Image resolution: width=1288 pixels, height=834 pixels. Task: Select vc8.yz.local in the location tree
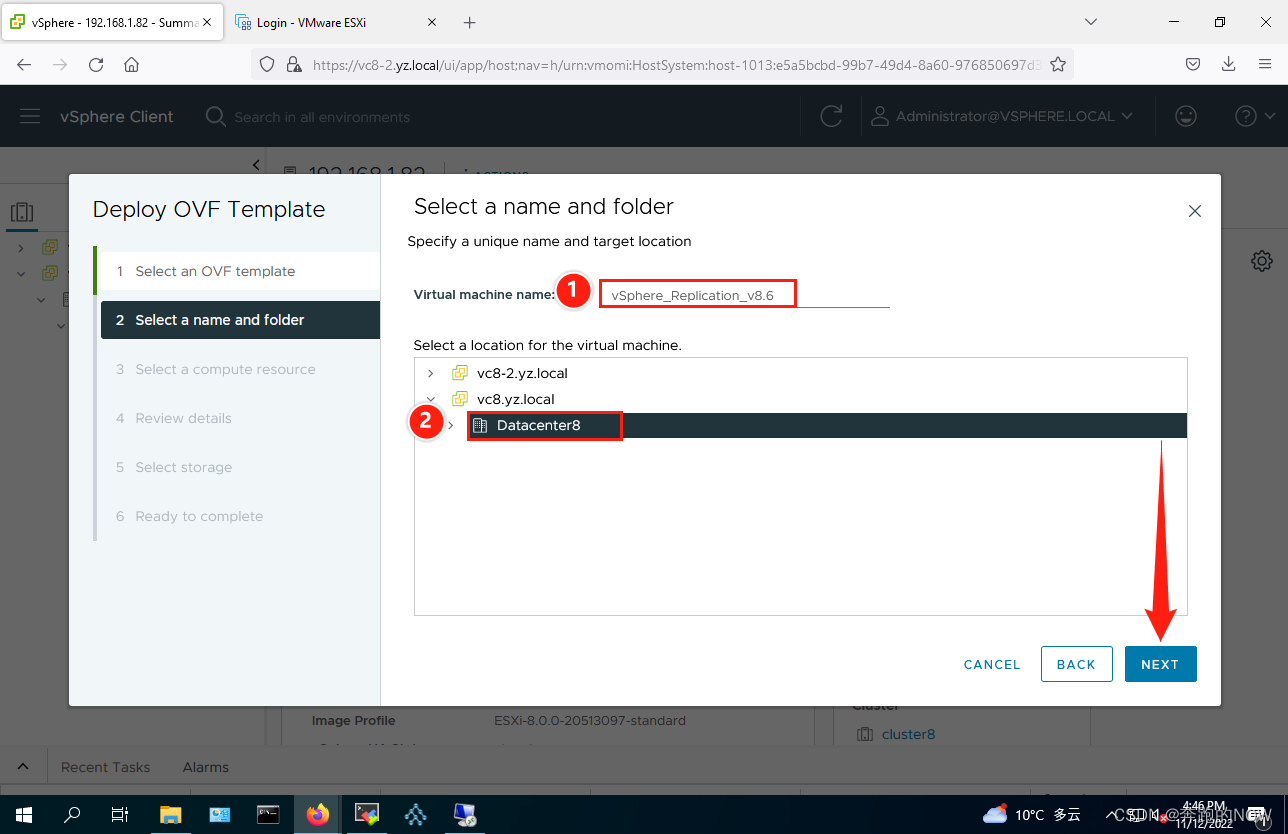[x=516, y=399]
